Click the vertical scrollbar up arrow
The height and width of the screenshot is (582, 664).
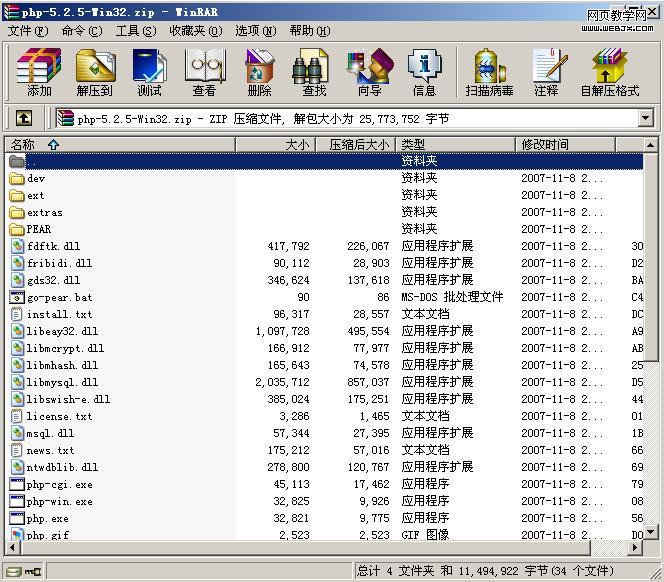click(650, 145)
